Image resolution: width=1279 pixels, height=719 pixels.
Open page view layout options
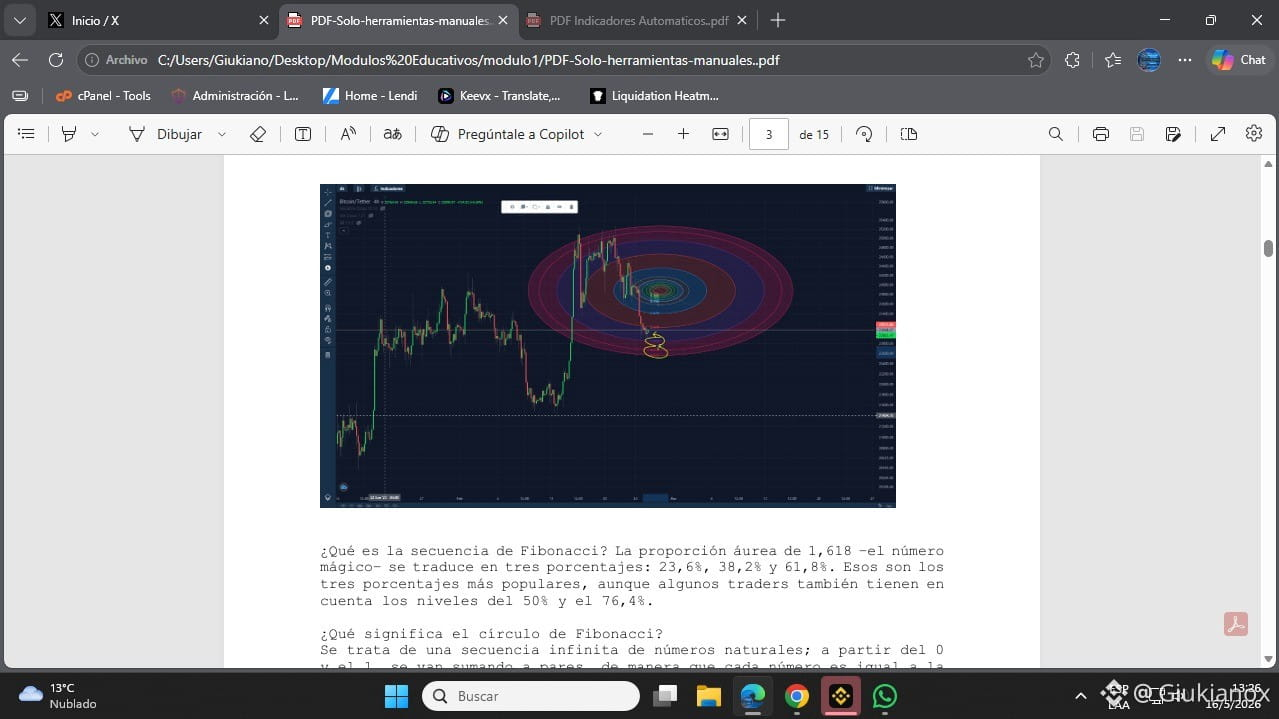tap(909, 134)
